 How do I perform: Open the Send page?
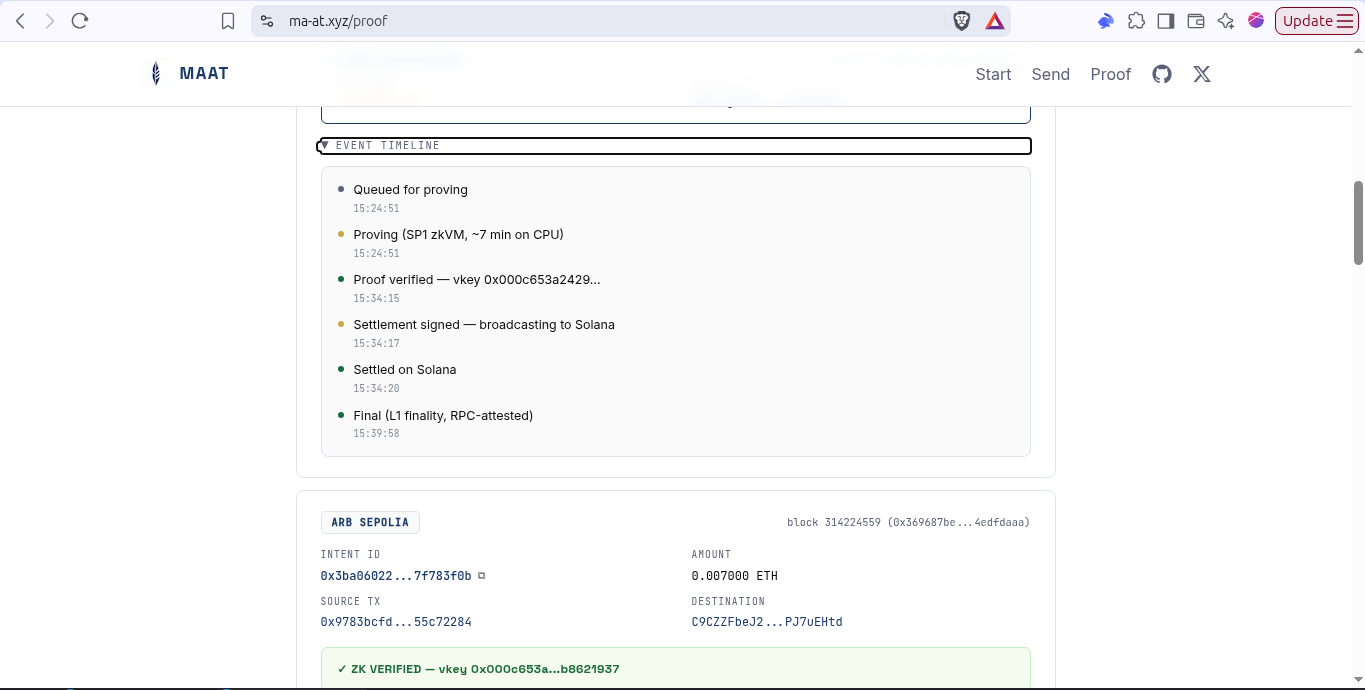(x=1051, y=74)
